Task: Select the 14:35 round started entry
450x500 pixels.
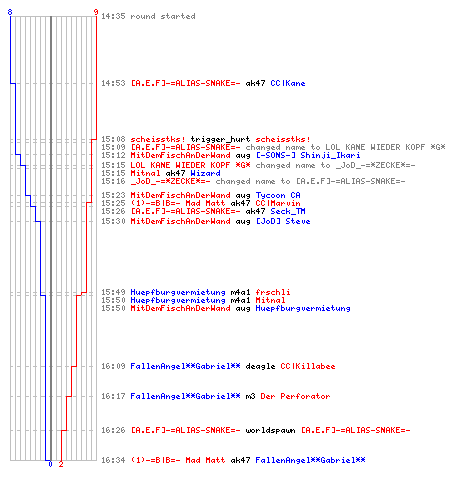Action: pos(148,16)
